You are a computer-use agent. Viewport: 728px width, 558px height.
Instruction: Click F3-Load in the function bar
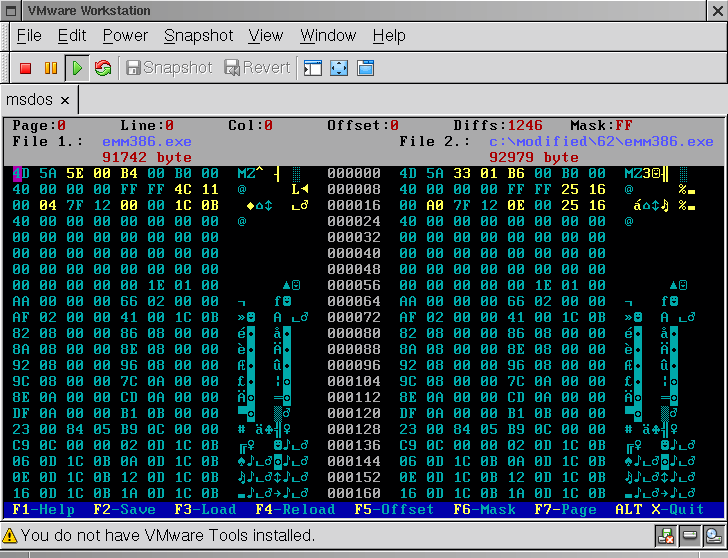click(x=205, y=509)
